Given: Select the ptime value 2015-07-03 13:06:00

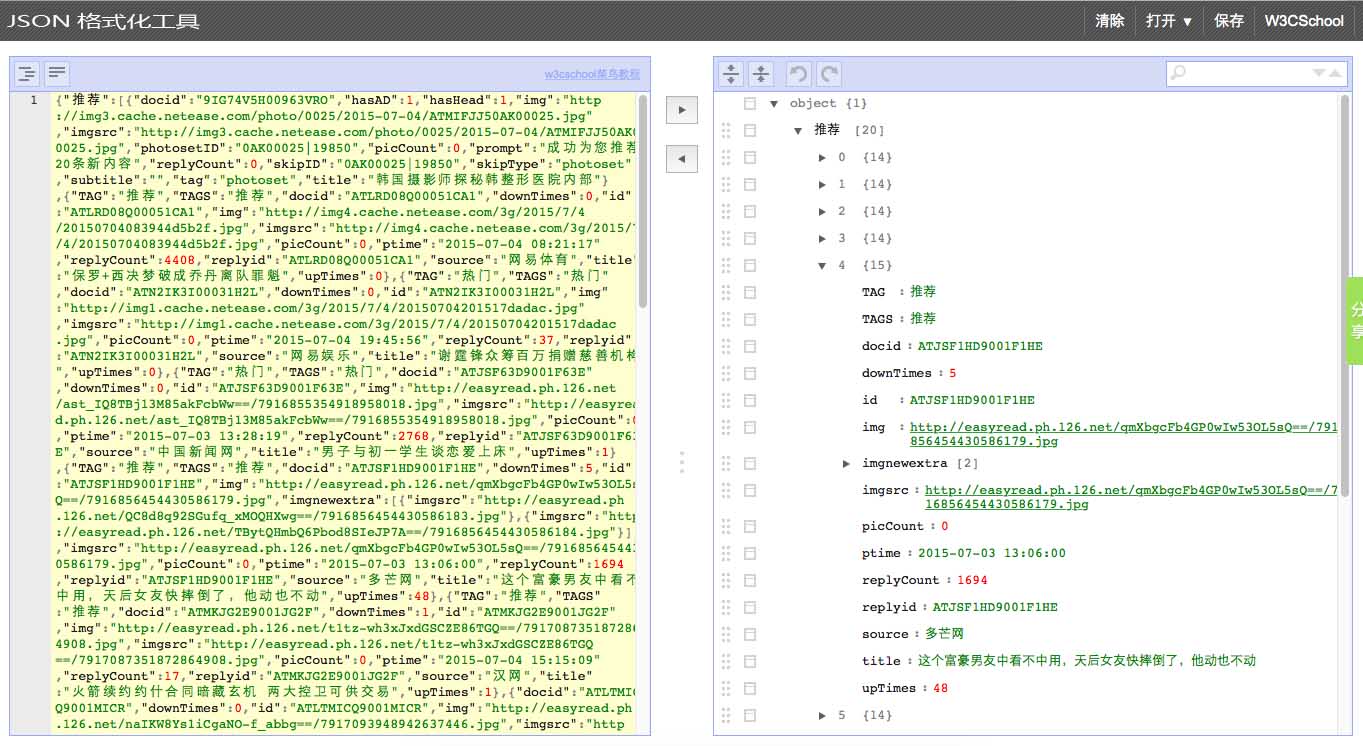Looking at the screenshot, I should pos(992,553).
